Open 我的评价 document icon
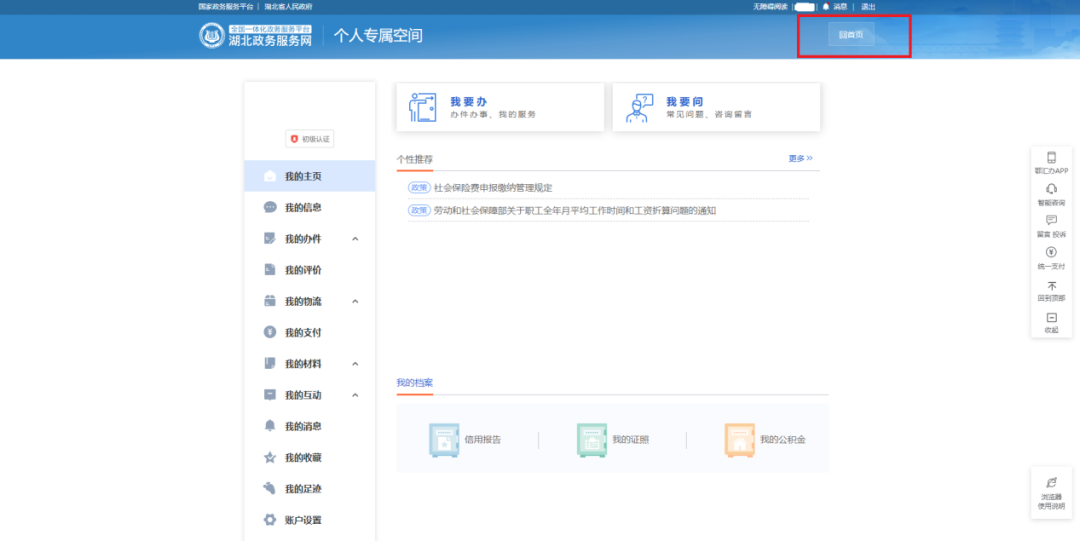This screenshot has height=541, width=1080. coord(270,269)
